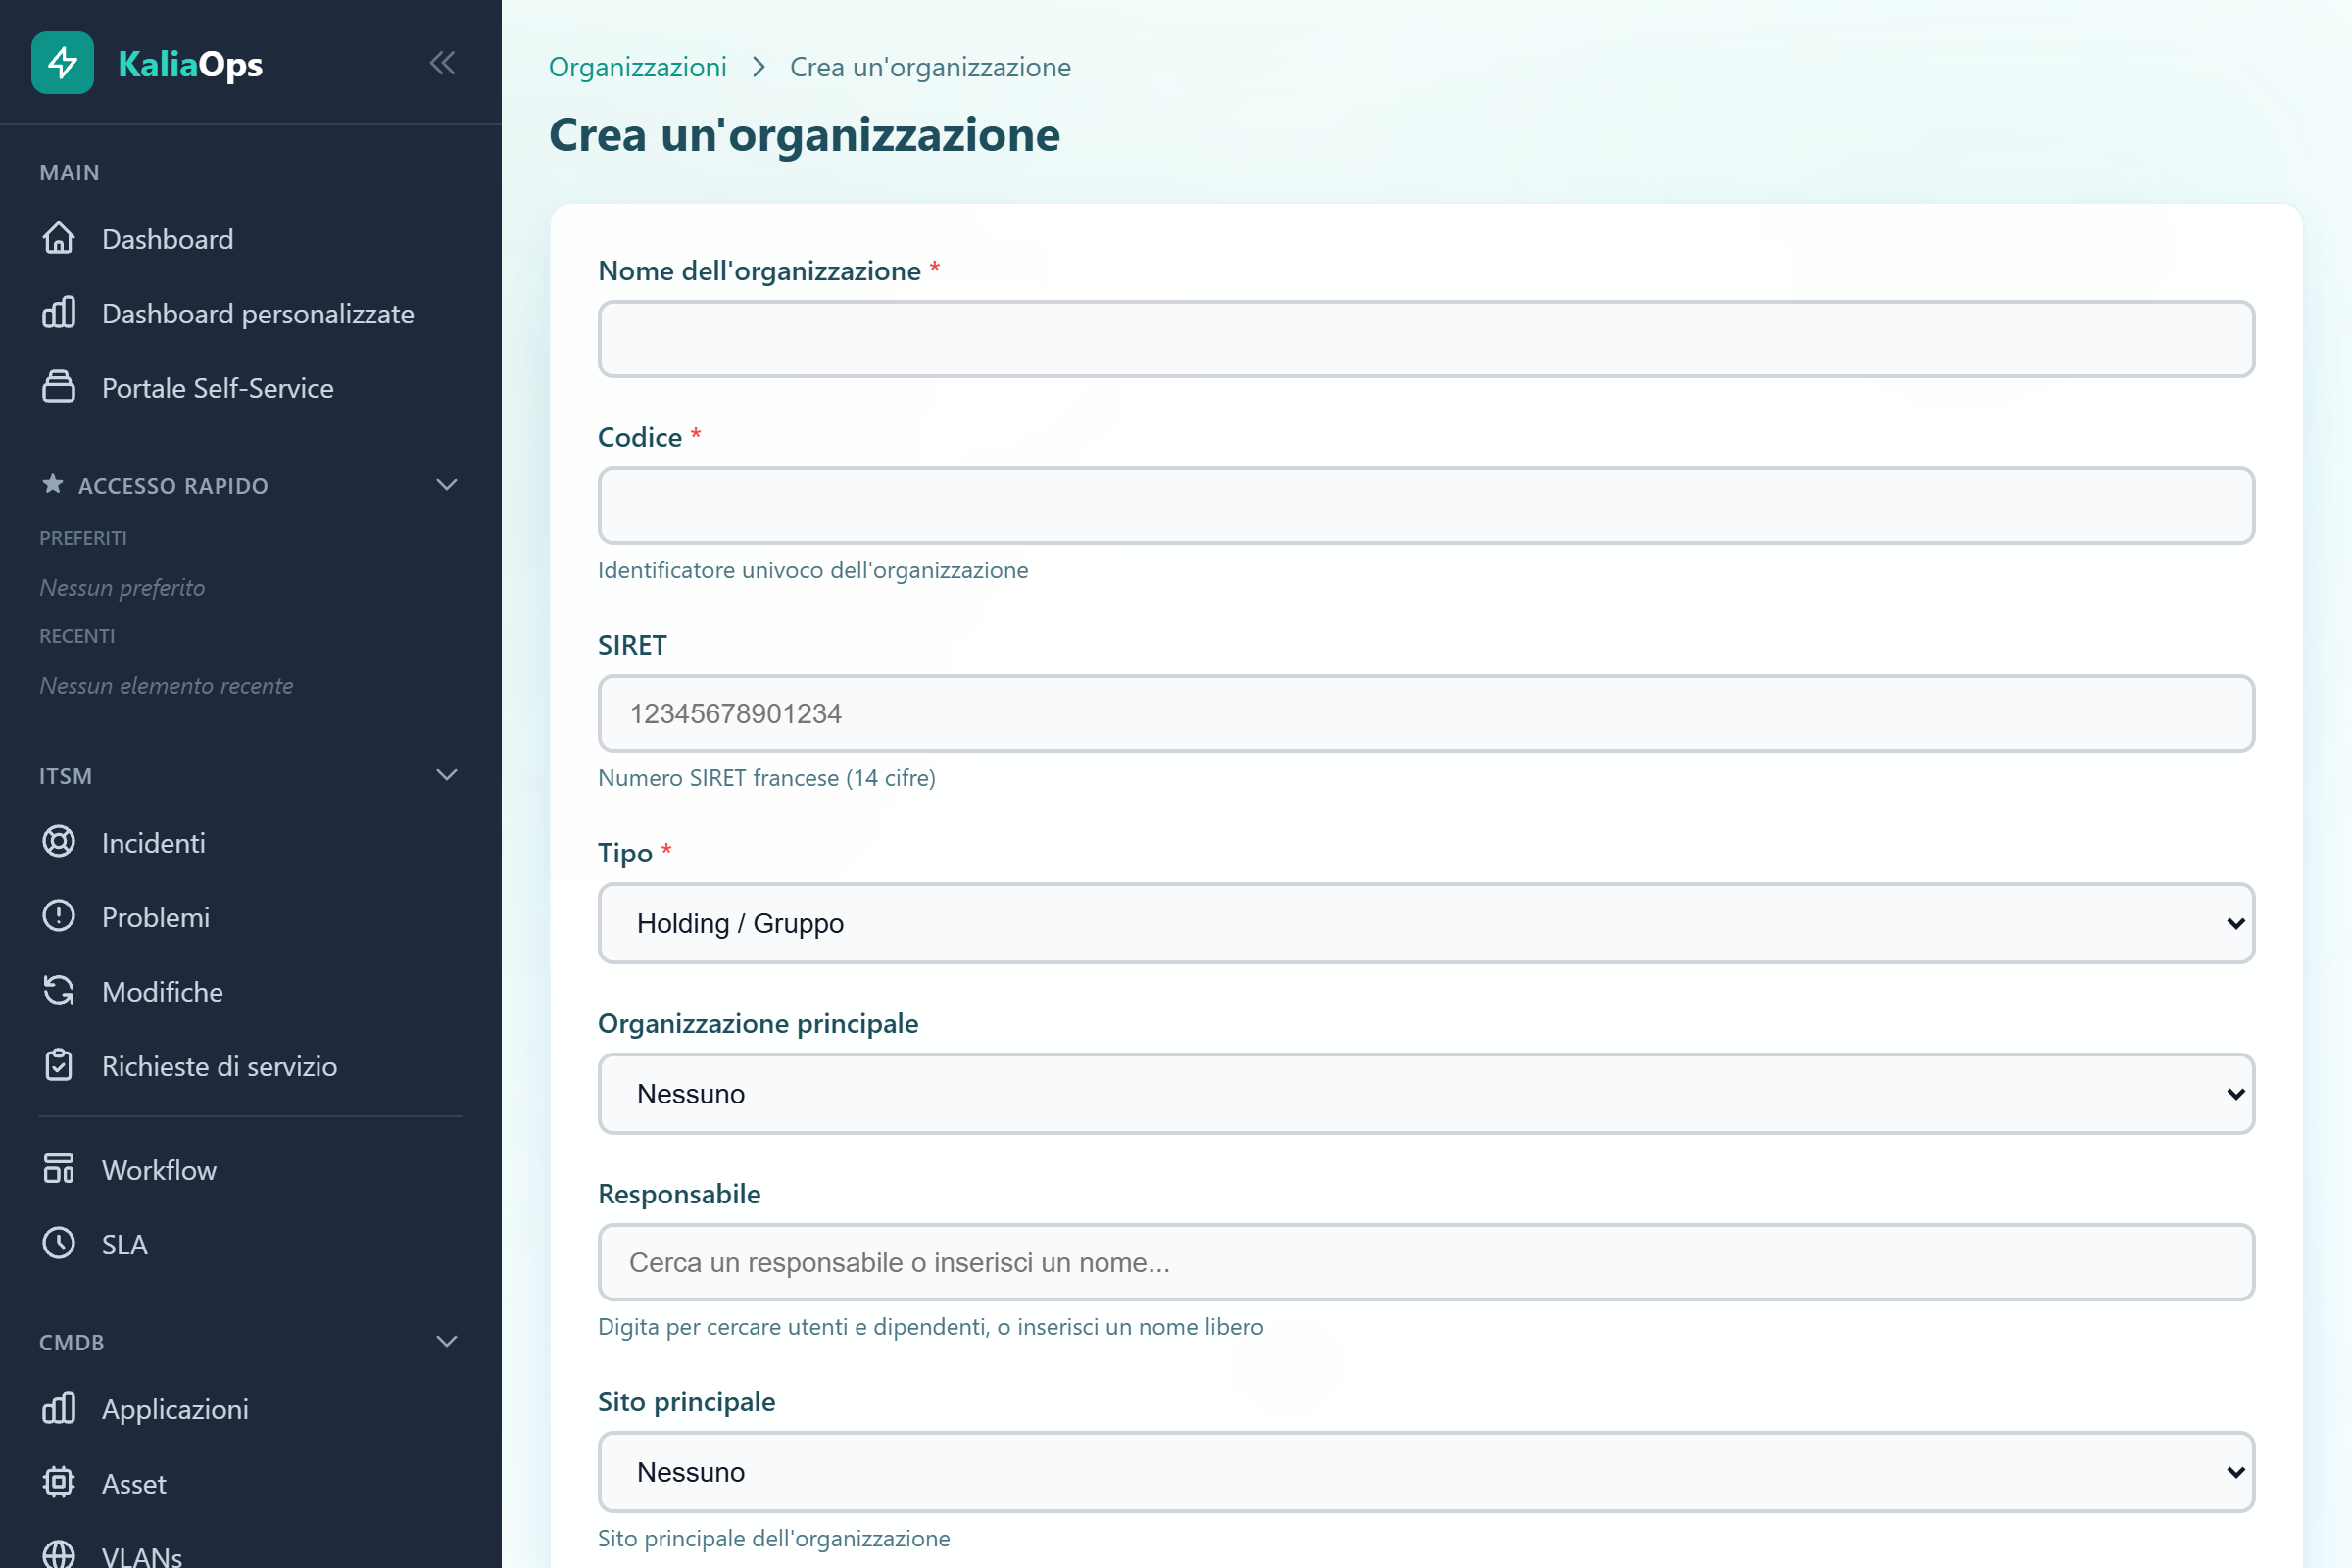The width and height of the screenshot is (2352, 1568).
Task: Click the Asset icon under CMDB
Action: [x=59, y=1483]
